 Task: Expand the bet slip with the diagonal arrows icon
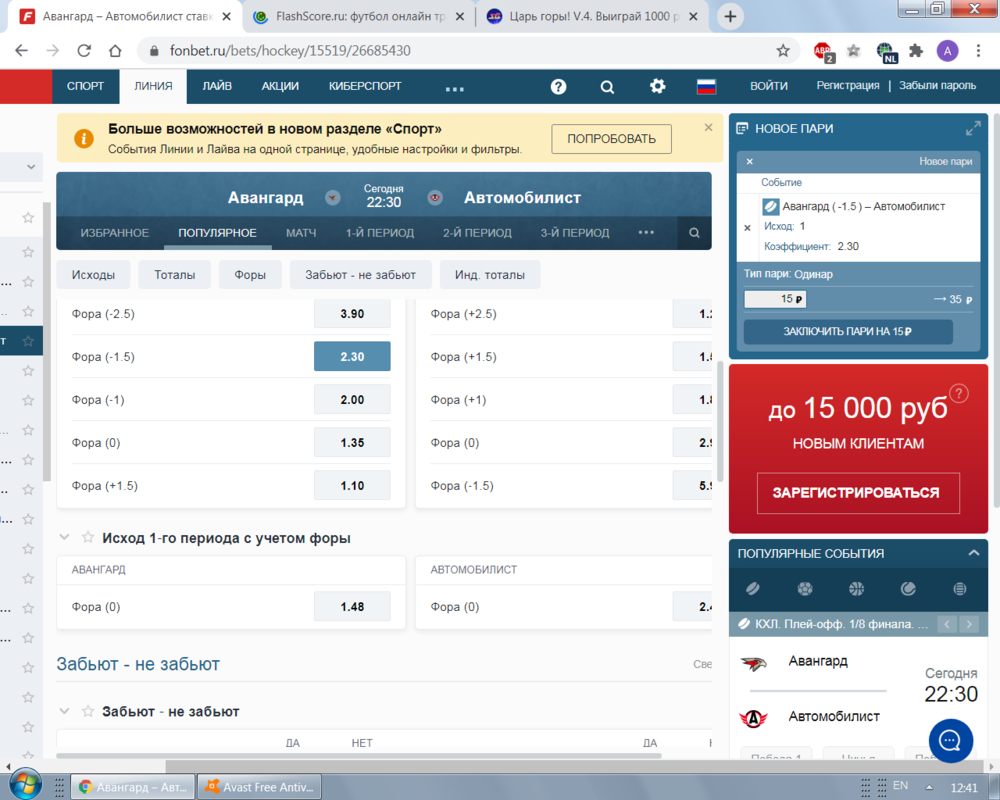[973, 129]
